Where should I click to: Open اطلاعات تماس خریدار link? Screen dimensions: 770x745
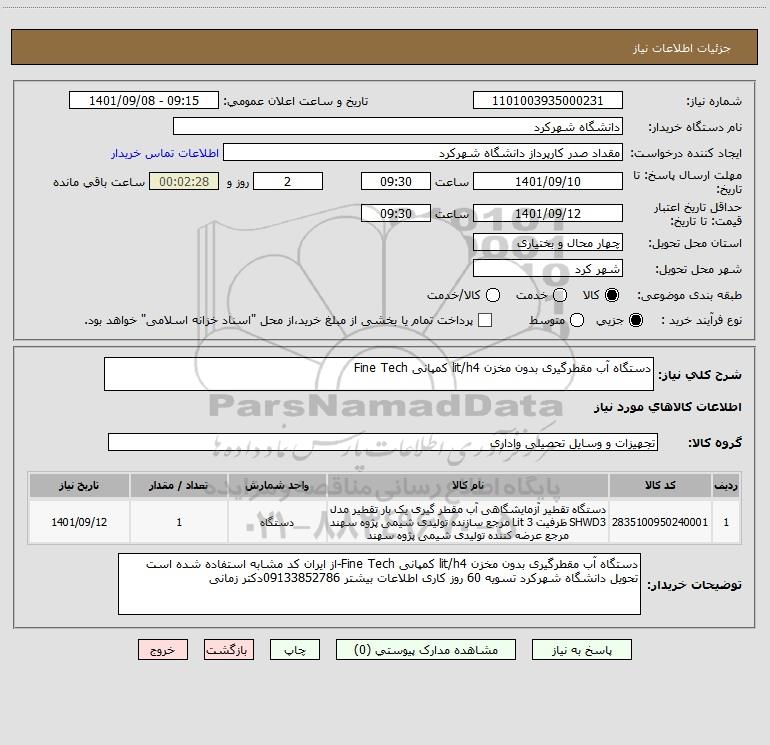click(165, 153)
